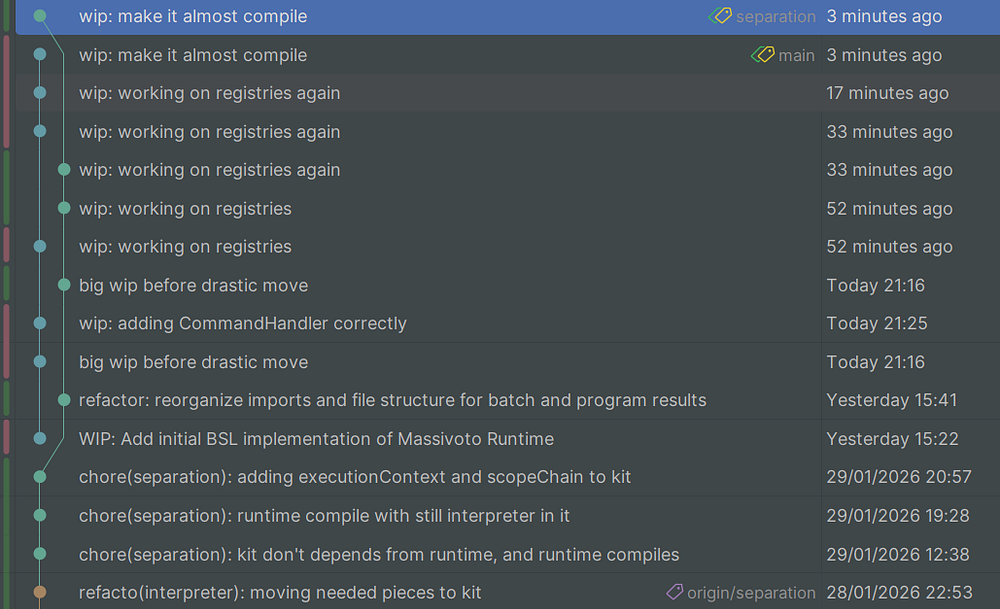Click the origin/separation branch label
Screen dimensions: 1000x609
(x=751, y=593)
